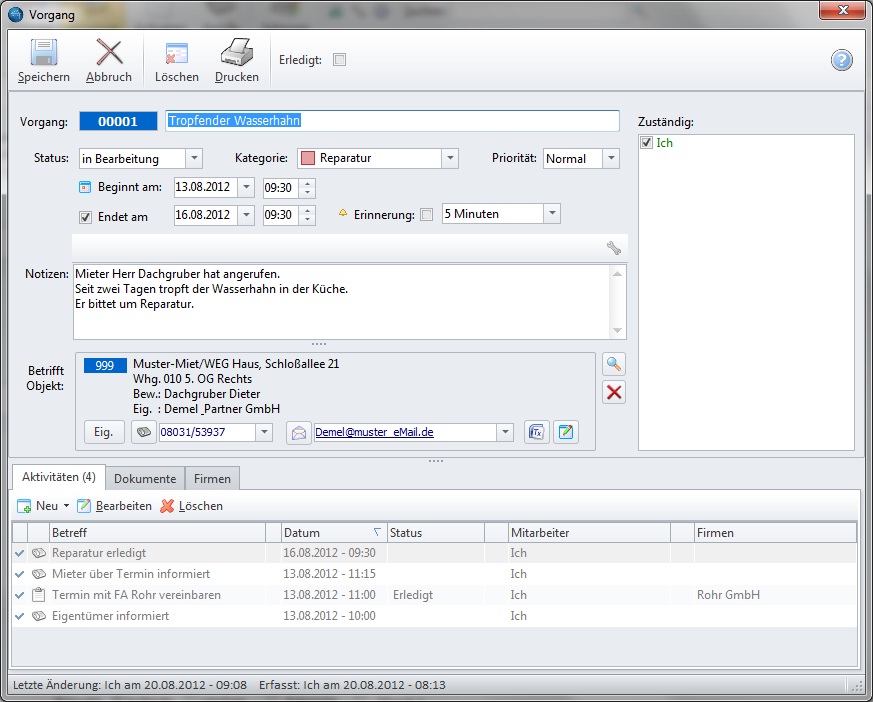Click the Beginnt am time stepper

tap(307, 187)
